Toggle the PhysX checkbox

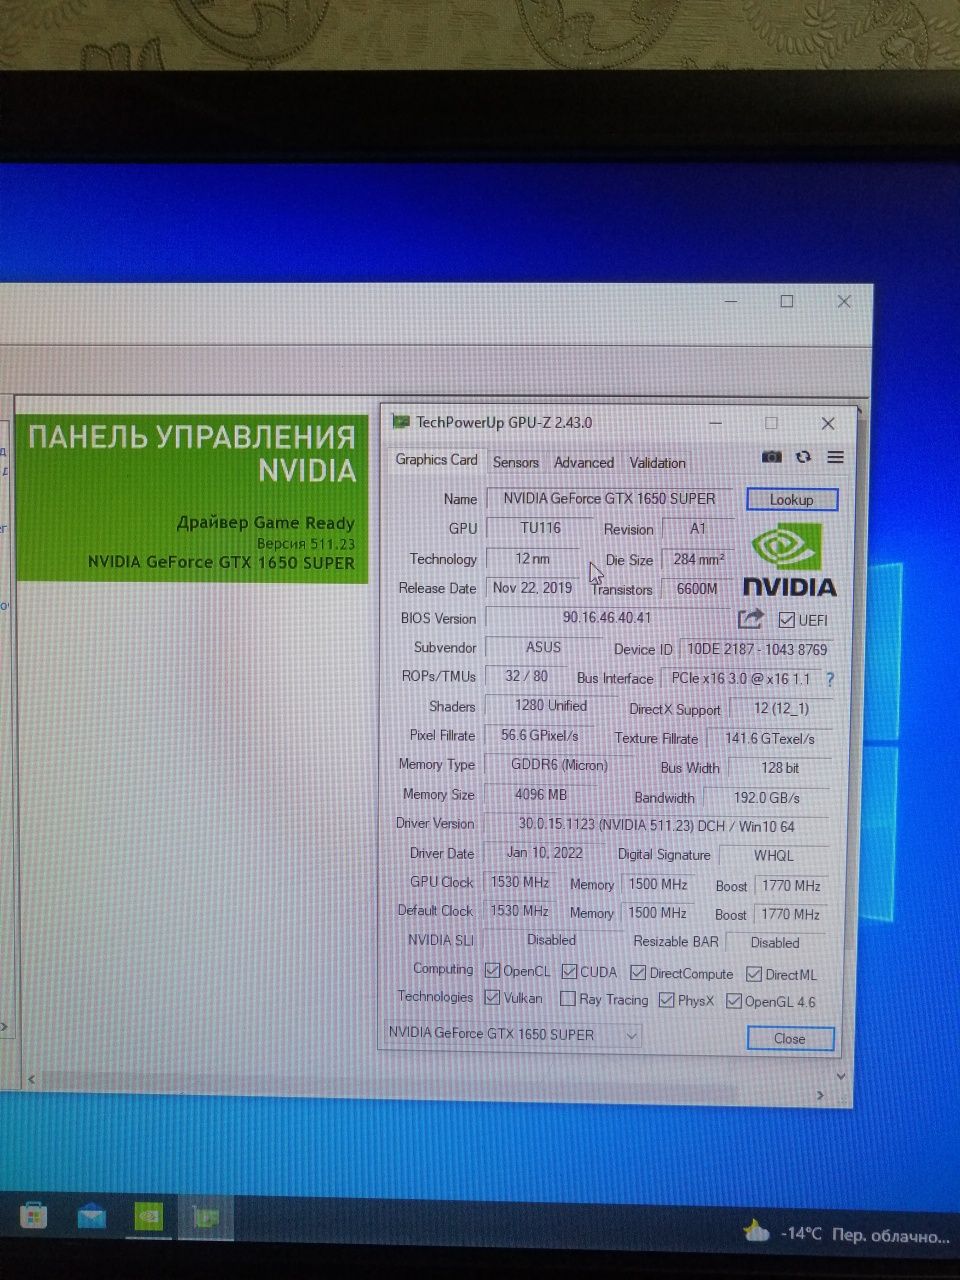click(x=667, y=1000)
